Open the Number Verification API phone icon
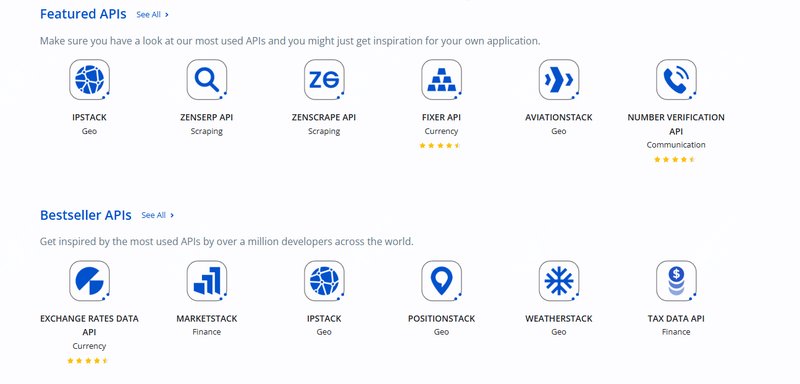This screenshot has width=800, height=384. click(x=676, y=80)
